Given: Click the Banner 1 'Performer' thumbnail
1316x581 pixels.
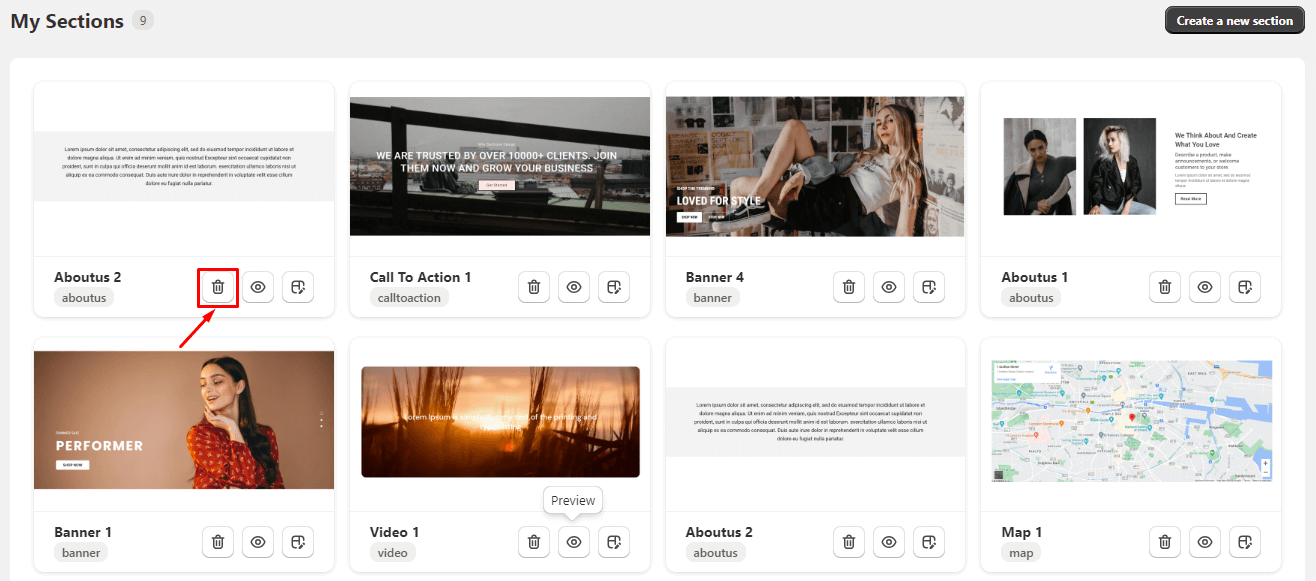Looking at the screenshot, I should click(184, 420).
